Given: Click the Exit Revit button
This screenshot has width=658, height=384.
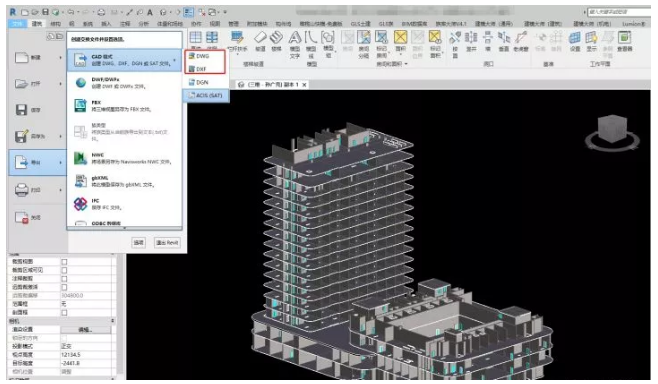Looking at the screenshot, I should [167, 243].
